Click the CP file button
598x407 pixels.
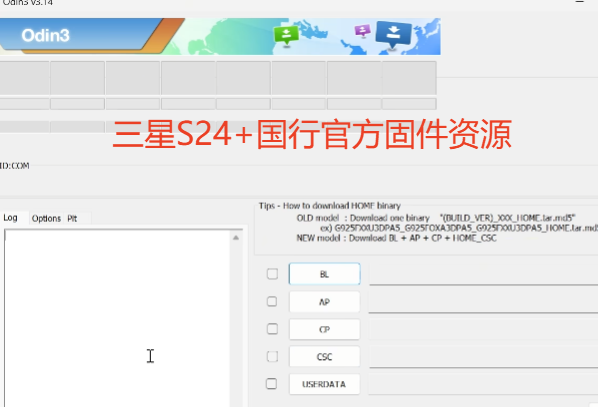(x=325, y=329)
